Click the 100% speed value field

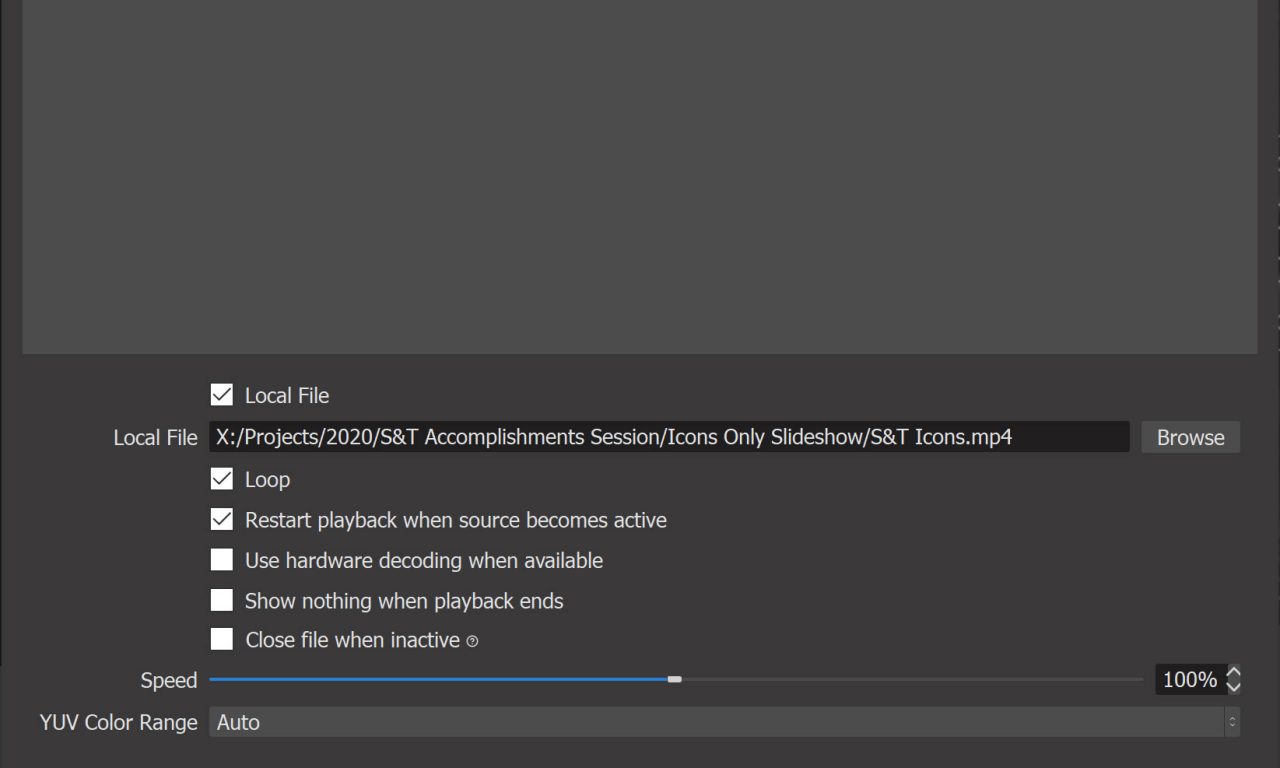click(x=1188, y=680)
